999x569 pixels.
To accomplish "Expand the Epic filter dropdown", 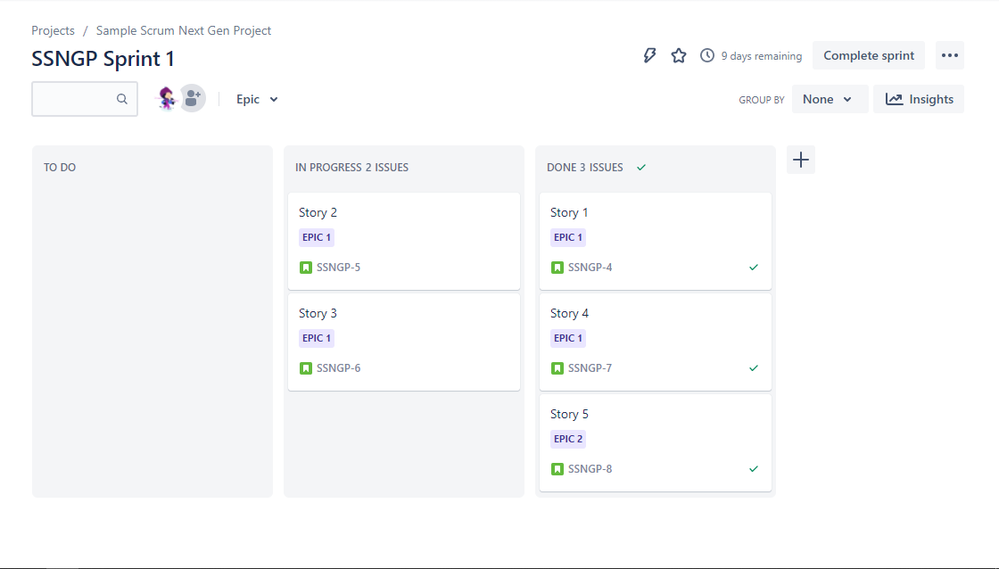I will click(257, 99).
